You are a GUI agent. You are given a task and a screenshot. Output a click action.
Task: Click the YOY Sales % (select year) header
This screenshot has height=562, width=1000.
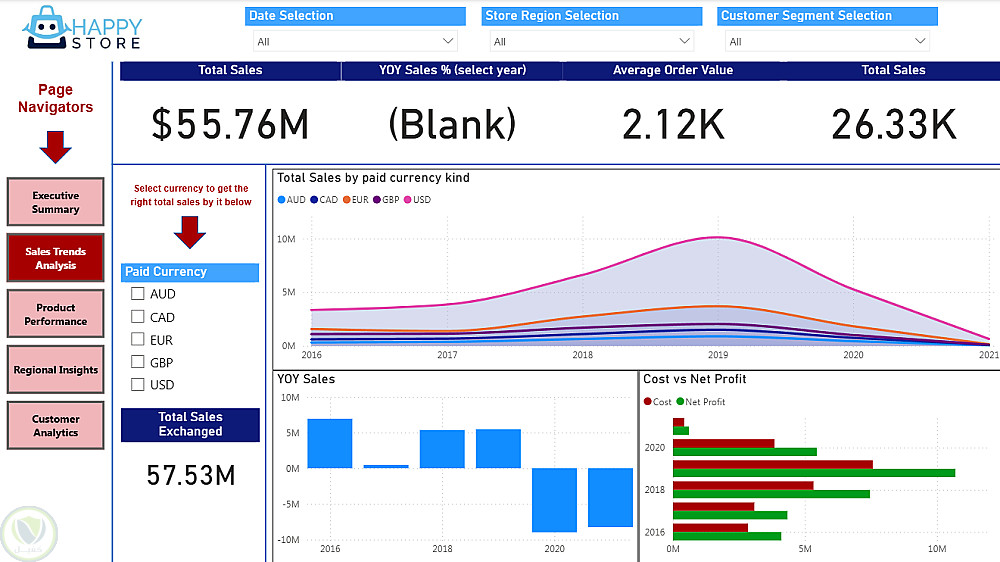point(452,70)
